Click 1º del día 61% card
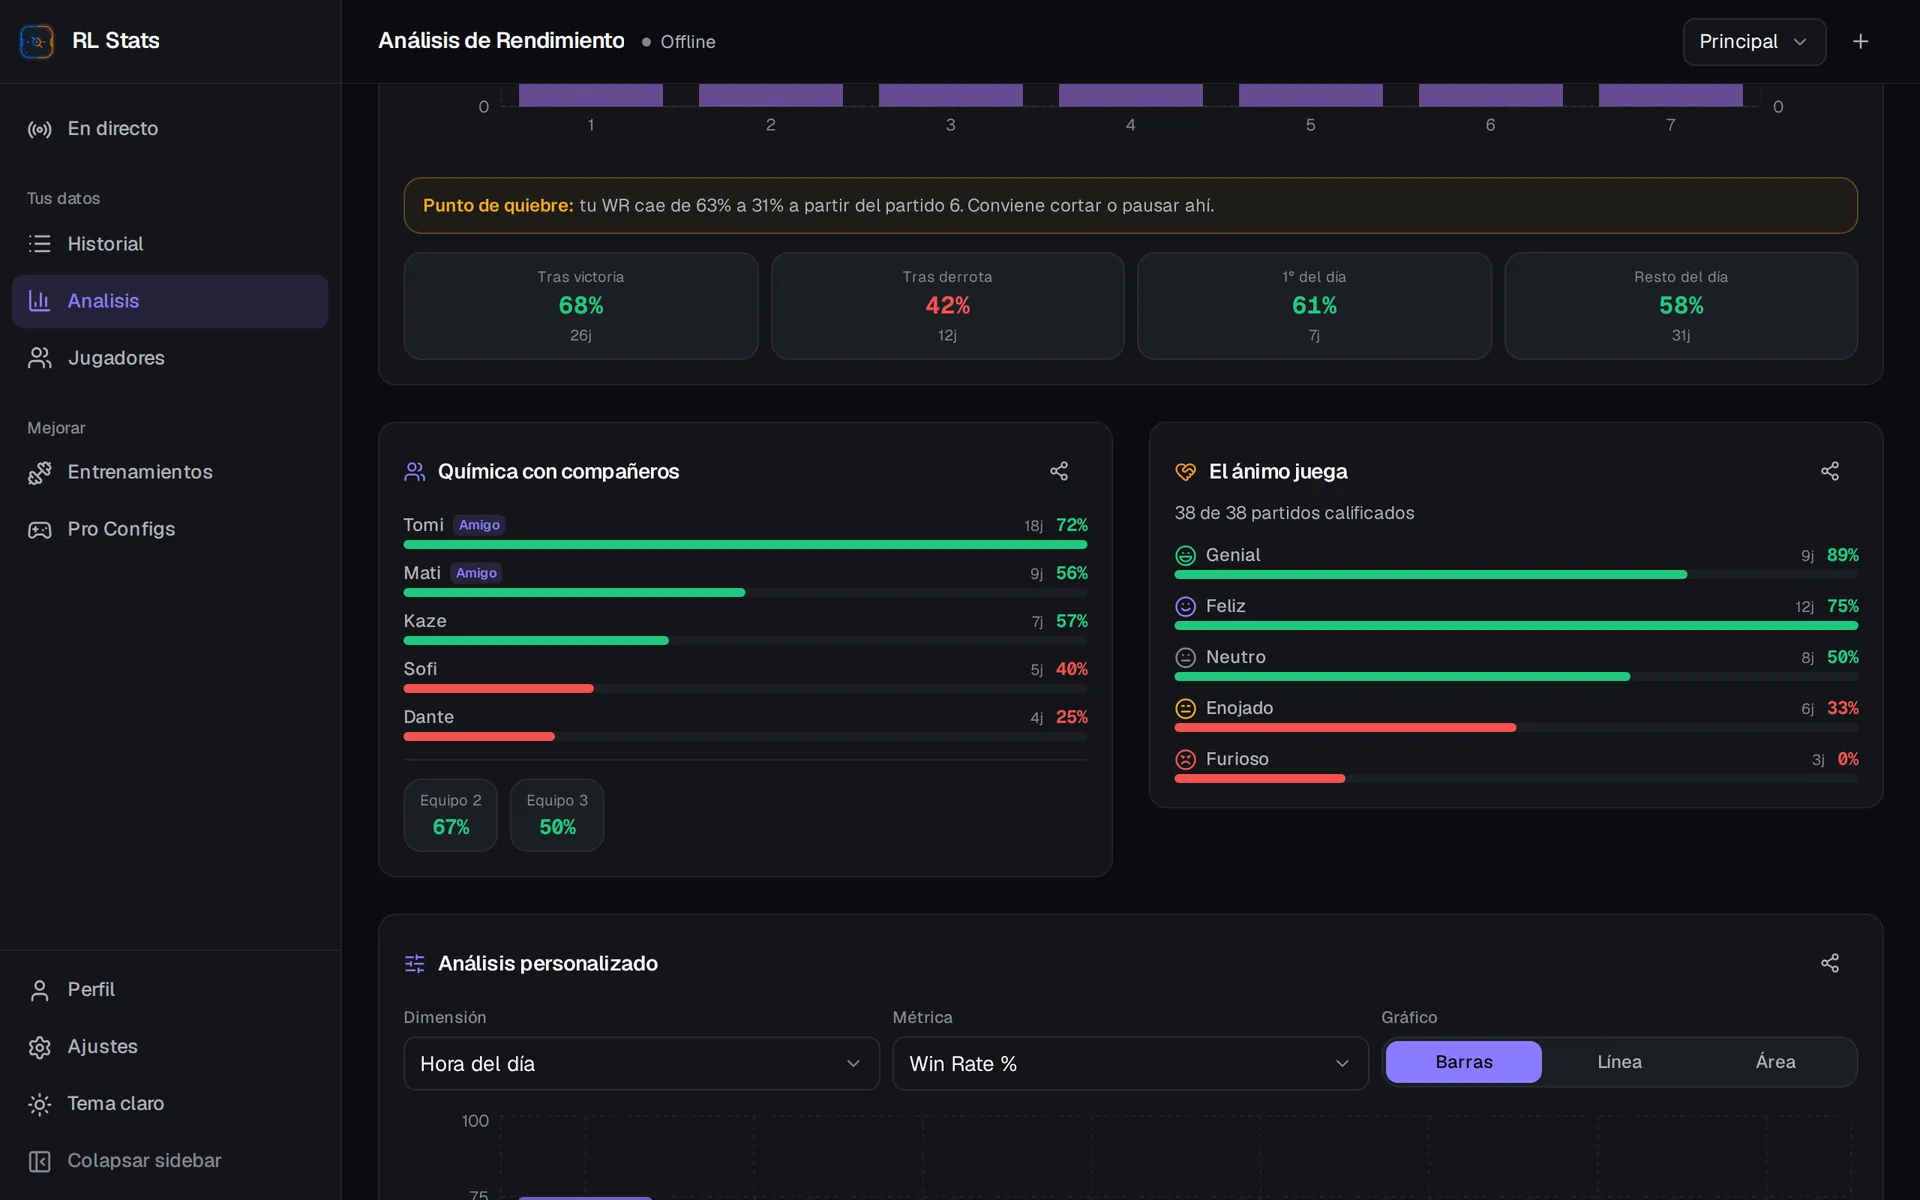 1314,306
